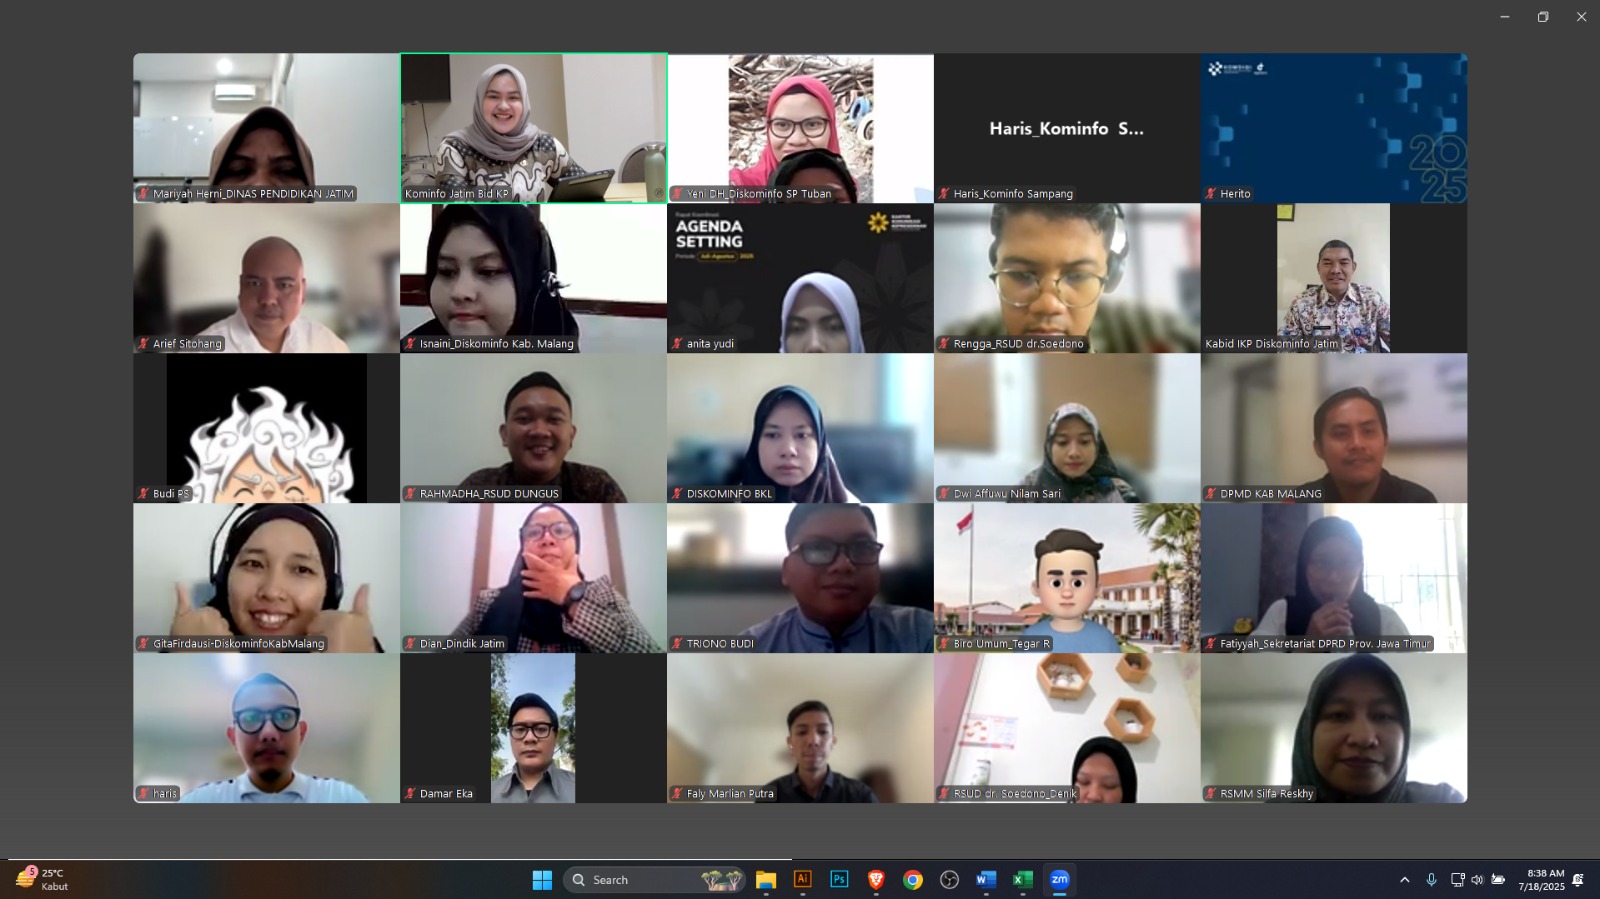The image size is (1600, 899).
Task: Open the Brave browser taskbar icon
Action: point(876,880)
